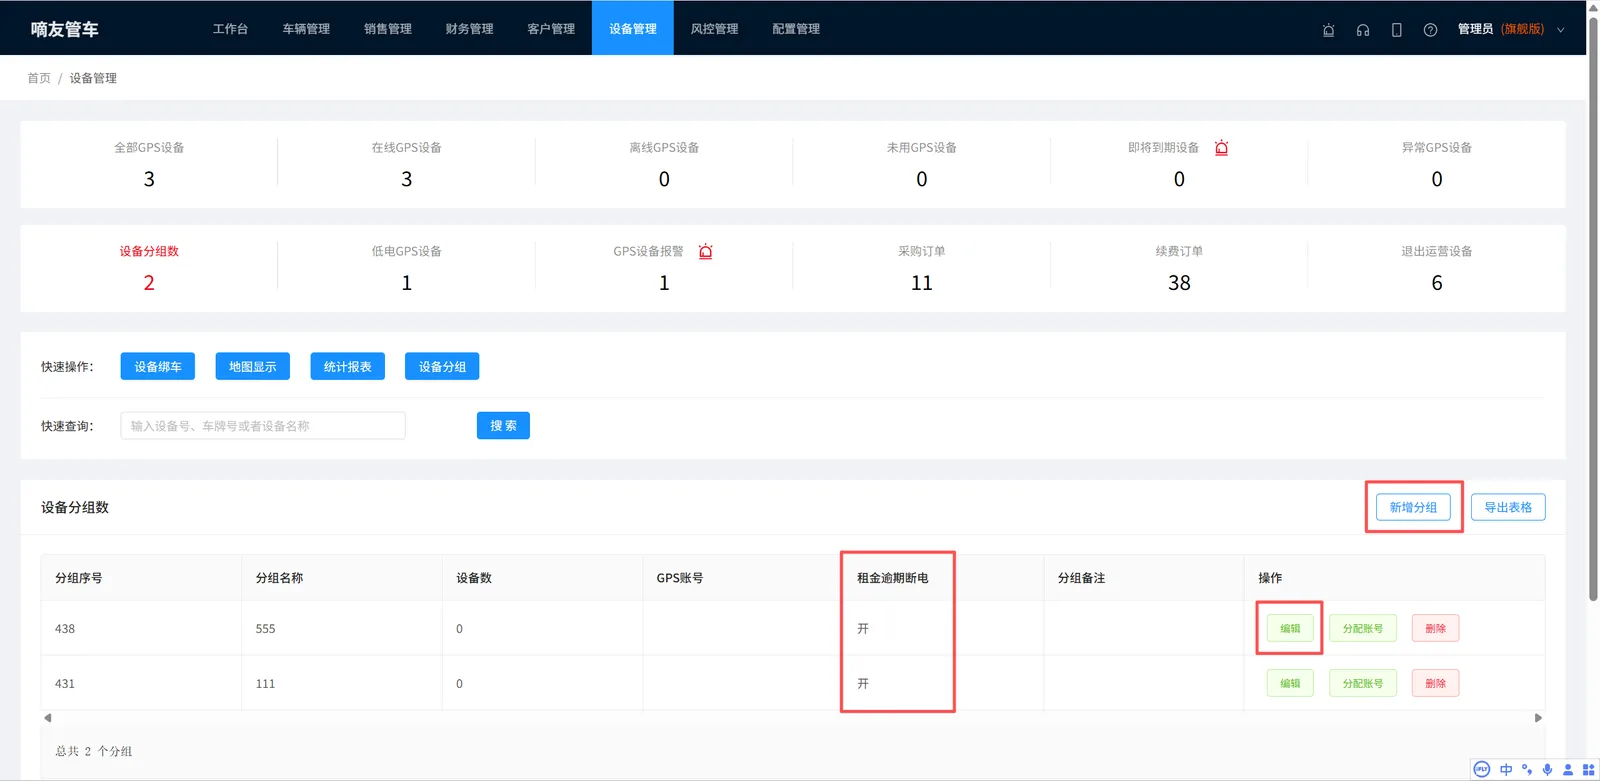
Task: Open the 配置管理 menu
Action: (796, 29)
